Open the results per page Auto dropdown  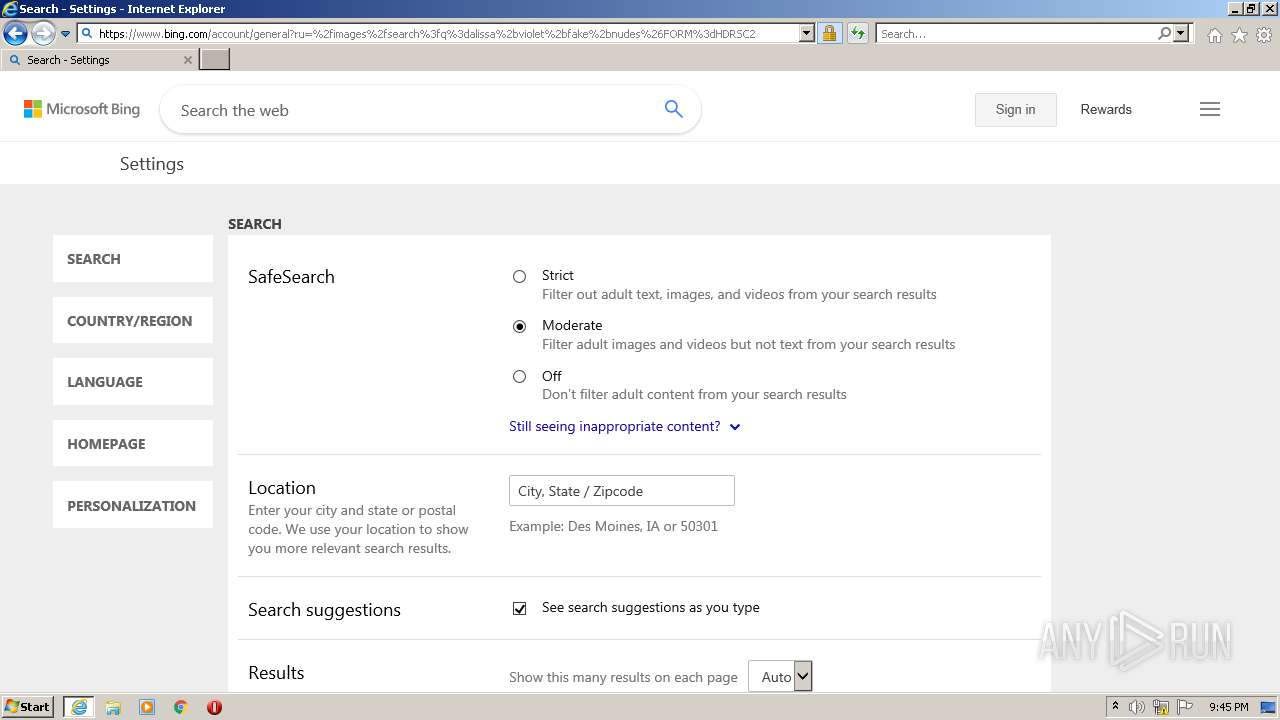tap(780, 677)
